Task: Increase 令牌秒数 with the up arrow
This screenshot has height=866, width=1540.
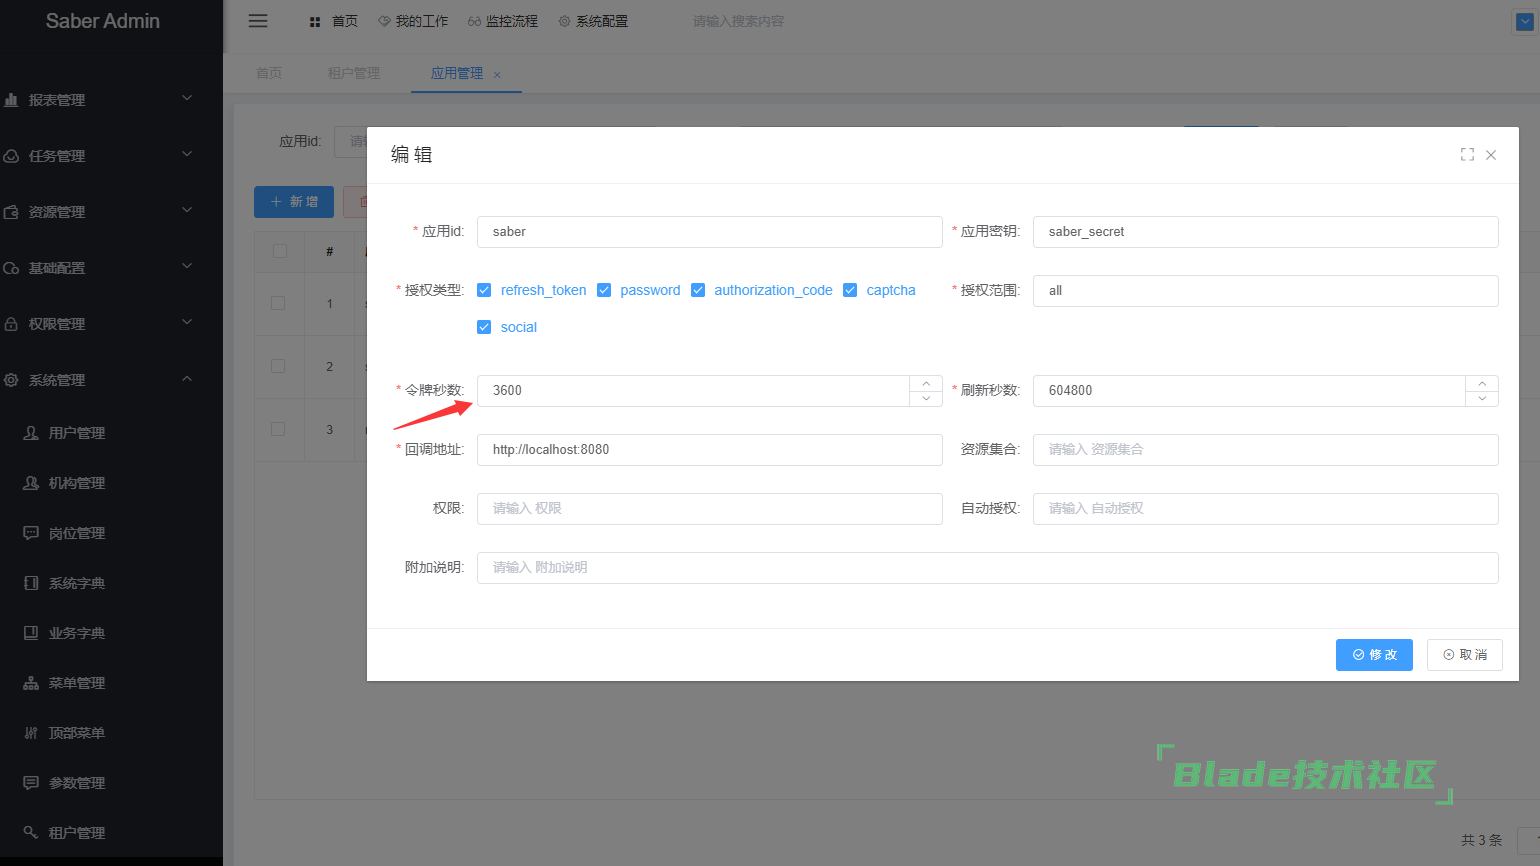Action: point(926,383)
